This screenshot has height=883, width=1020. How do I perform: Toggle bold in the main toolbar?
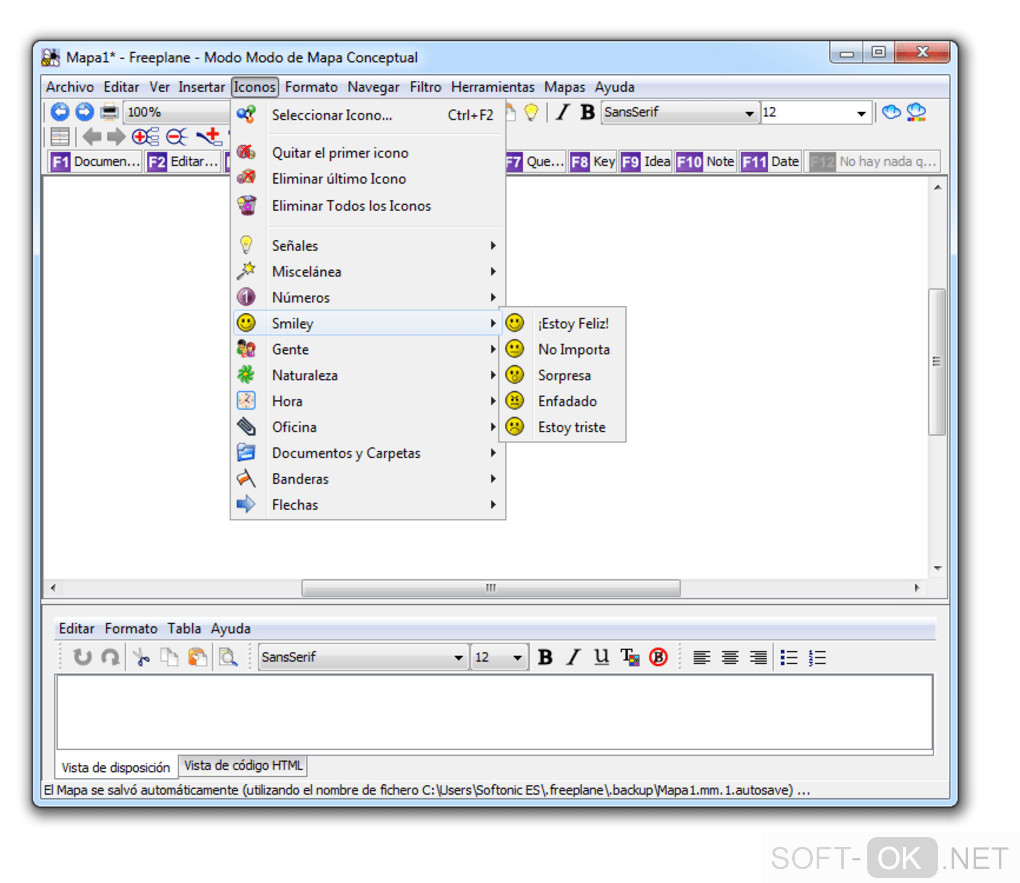point(587,112)
